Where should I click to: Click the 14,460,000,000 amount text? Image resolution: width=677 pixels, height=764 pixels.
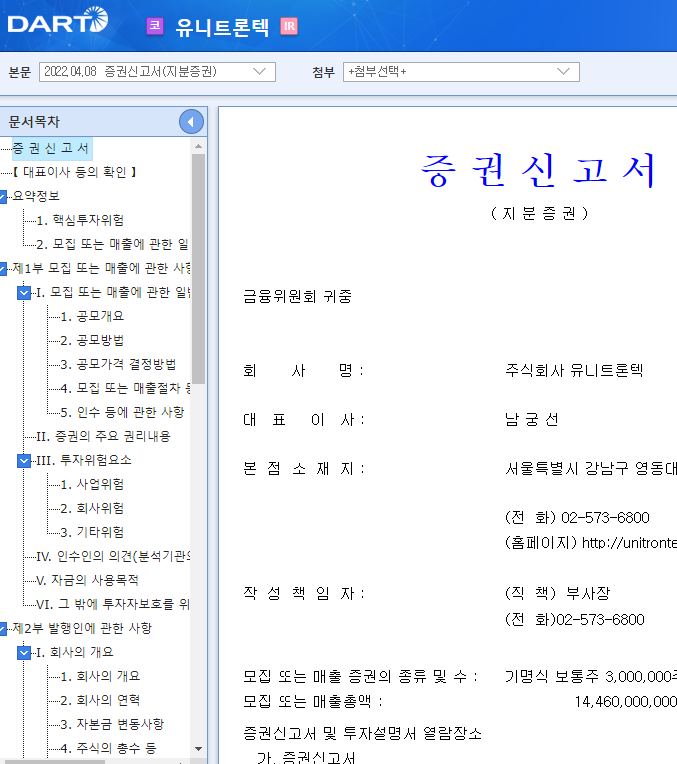click(x=625, y=702)
